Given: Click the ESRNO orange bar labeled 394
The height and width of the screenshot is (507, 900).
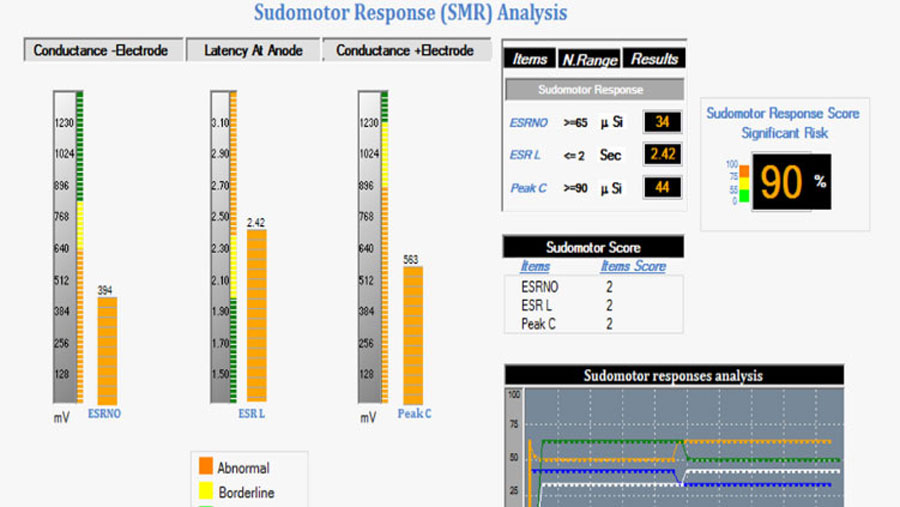Looking at the screenshot, I should (x=107, y=351).
